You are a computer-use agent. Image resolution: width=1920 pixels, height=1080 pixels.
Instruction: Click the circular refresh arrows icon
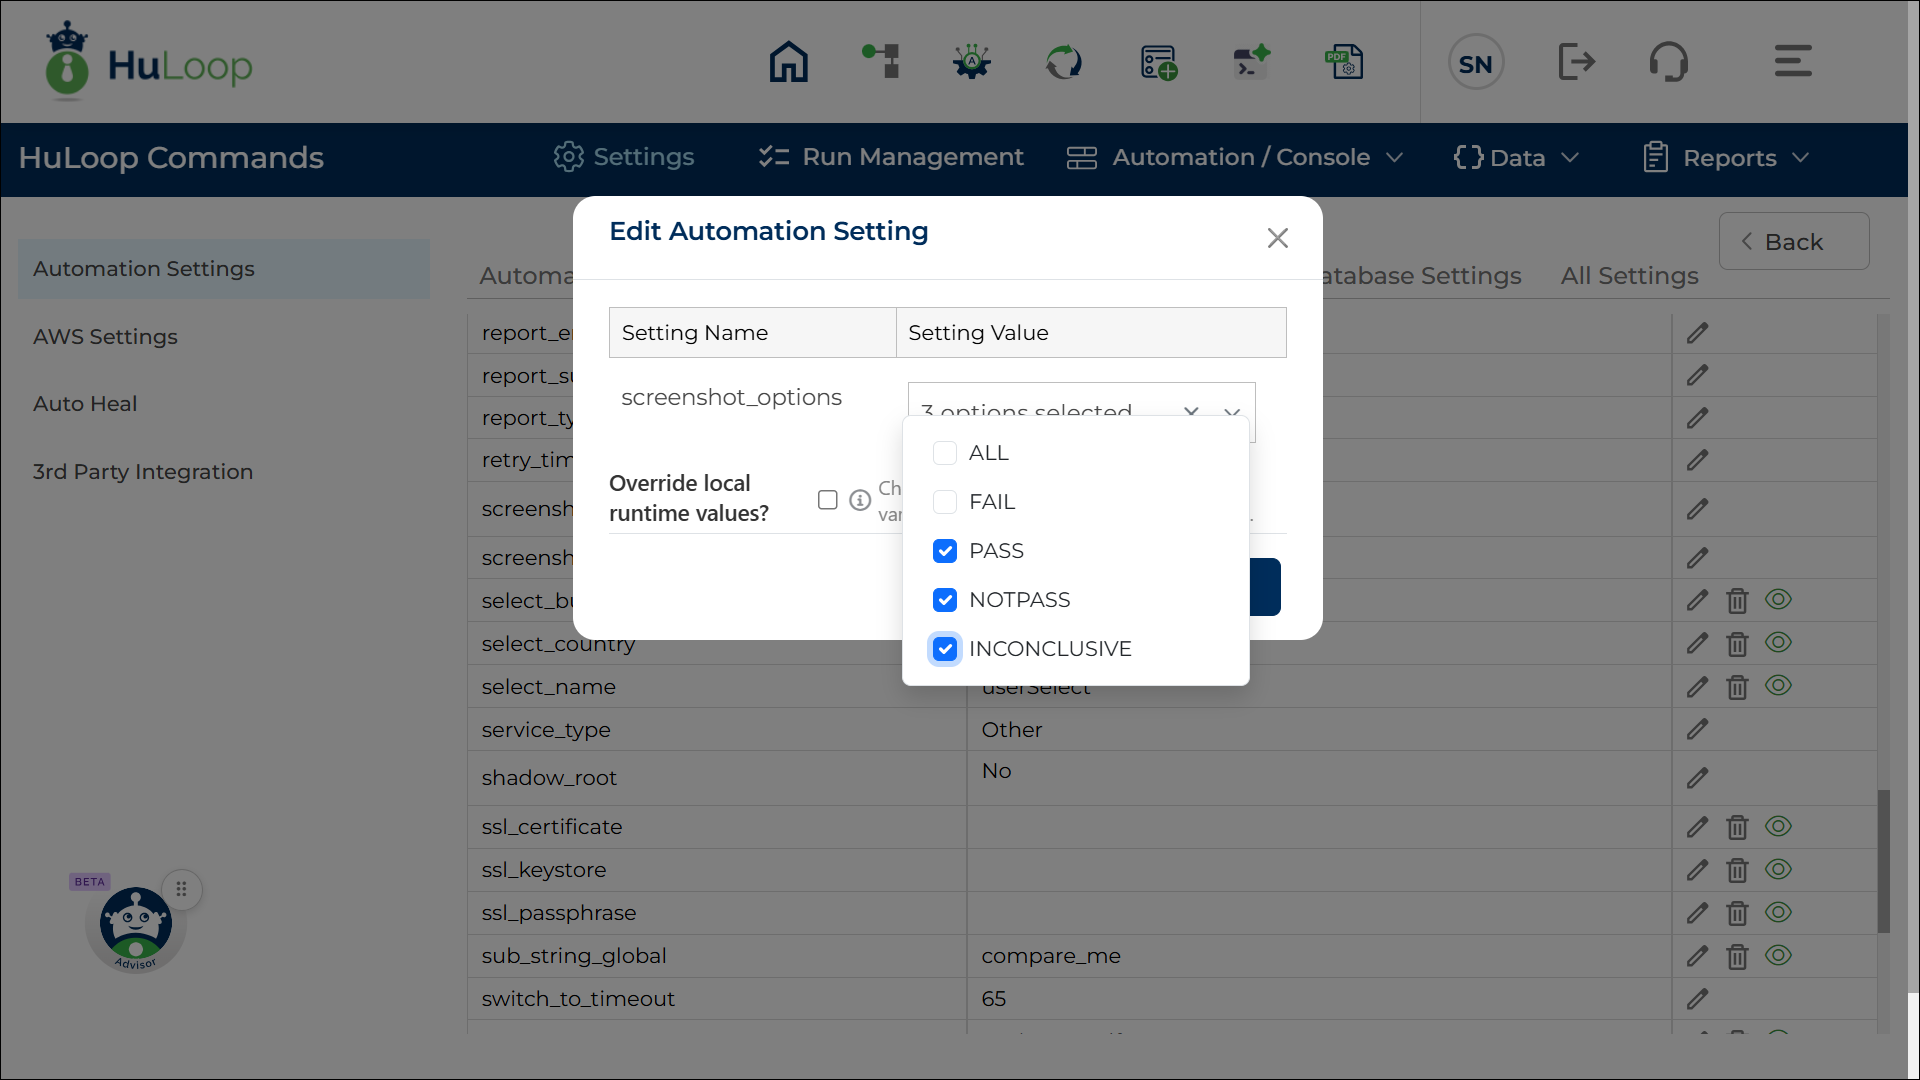(x=1064, y=62)
